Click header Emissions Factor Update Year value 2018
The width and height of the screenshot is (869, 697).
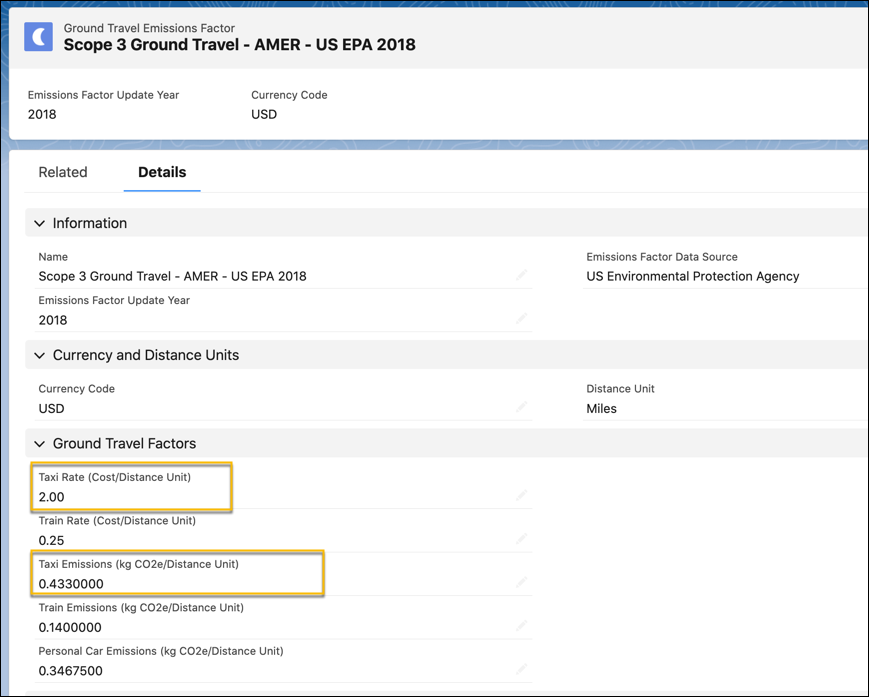42,114
